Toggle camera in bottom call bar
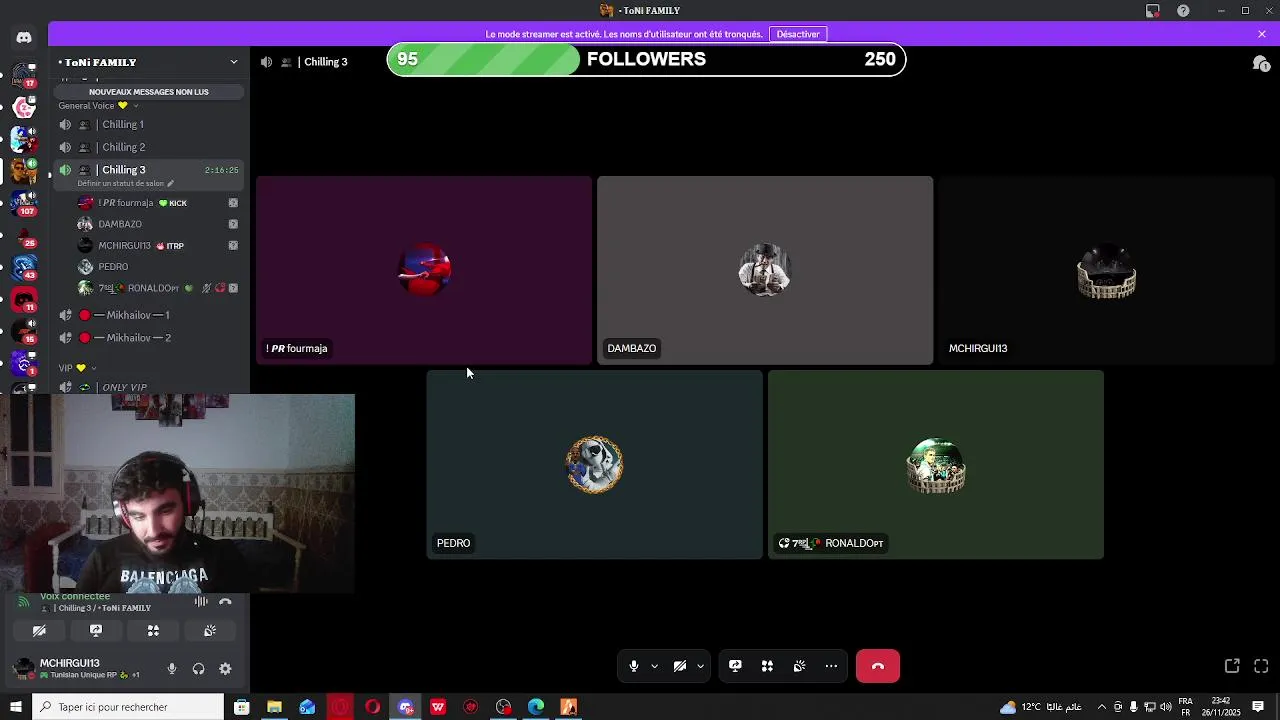The width and height of the screenshot is (1280, 720). pos(680,666)
